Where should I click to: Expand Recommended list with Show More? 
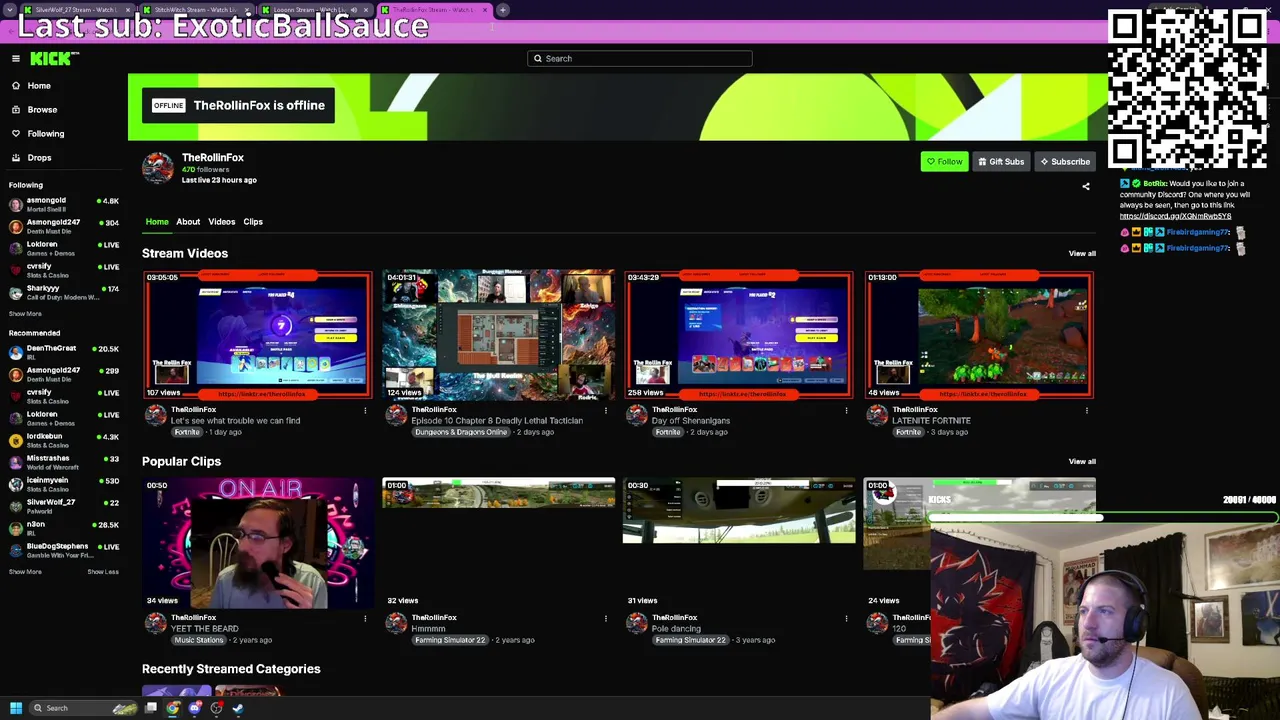coord(25,572)
